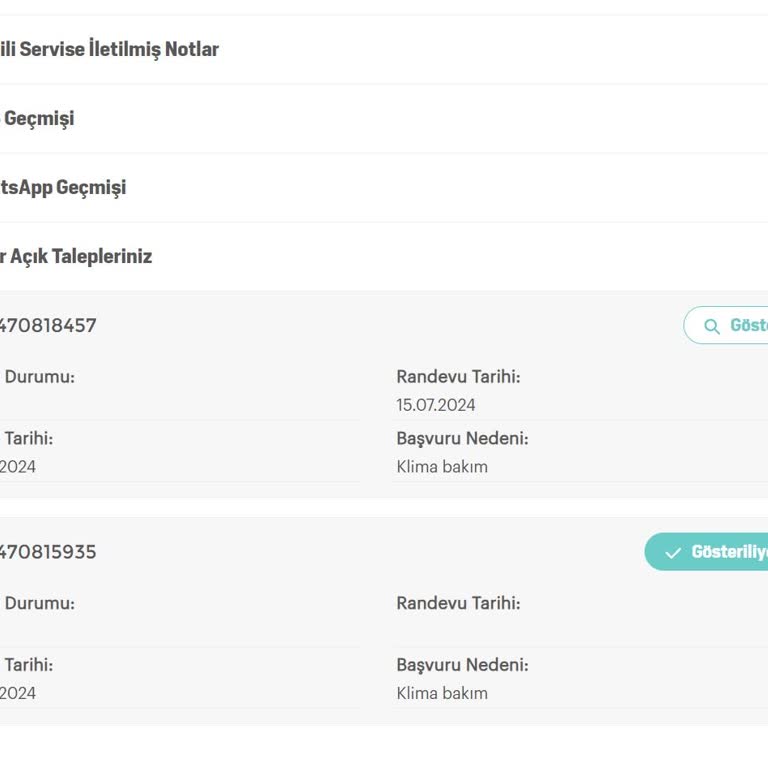768x768 pixels.
Task: Collapse the Açık Talepleriniz section
Action: tap(76, 256)
